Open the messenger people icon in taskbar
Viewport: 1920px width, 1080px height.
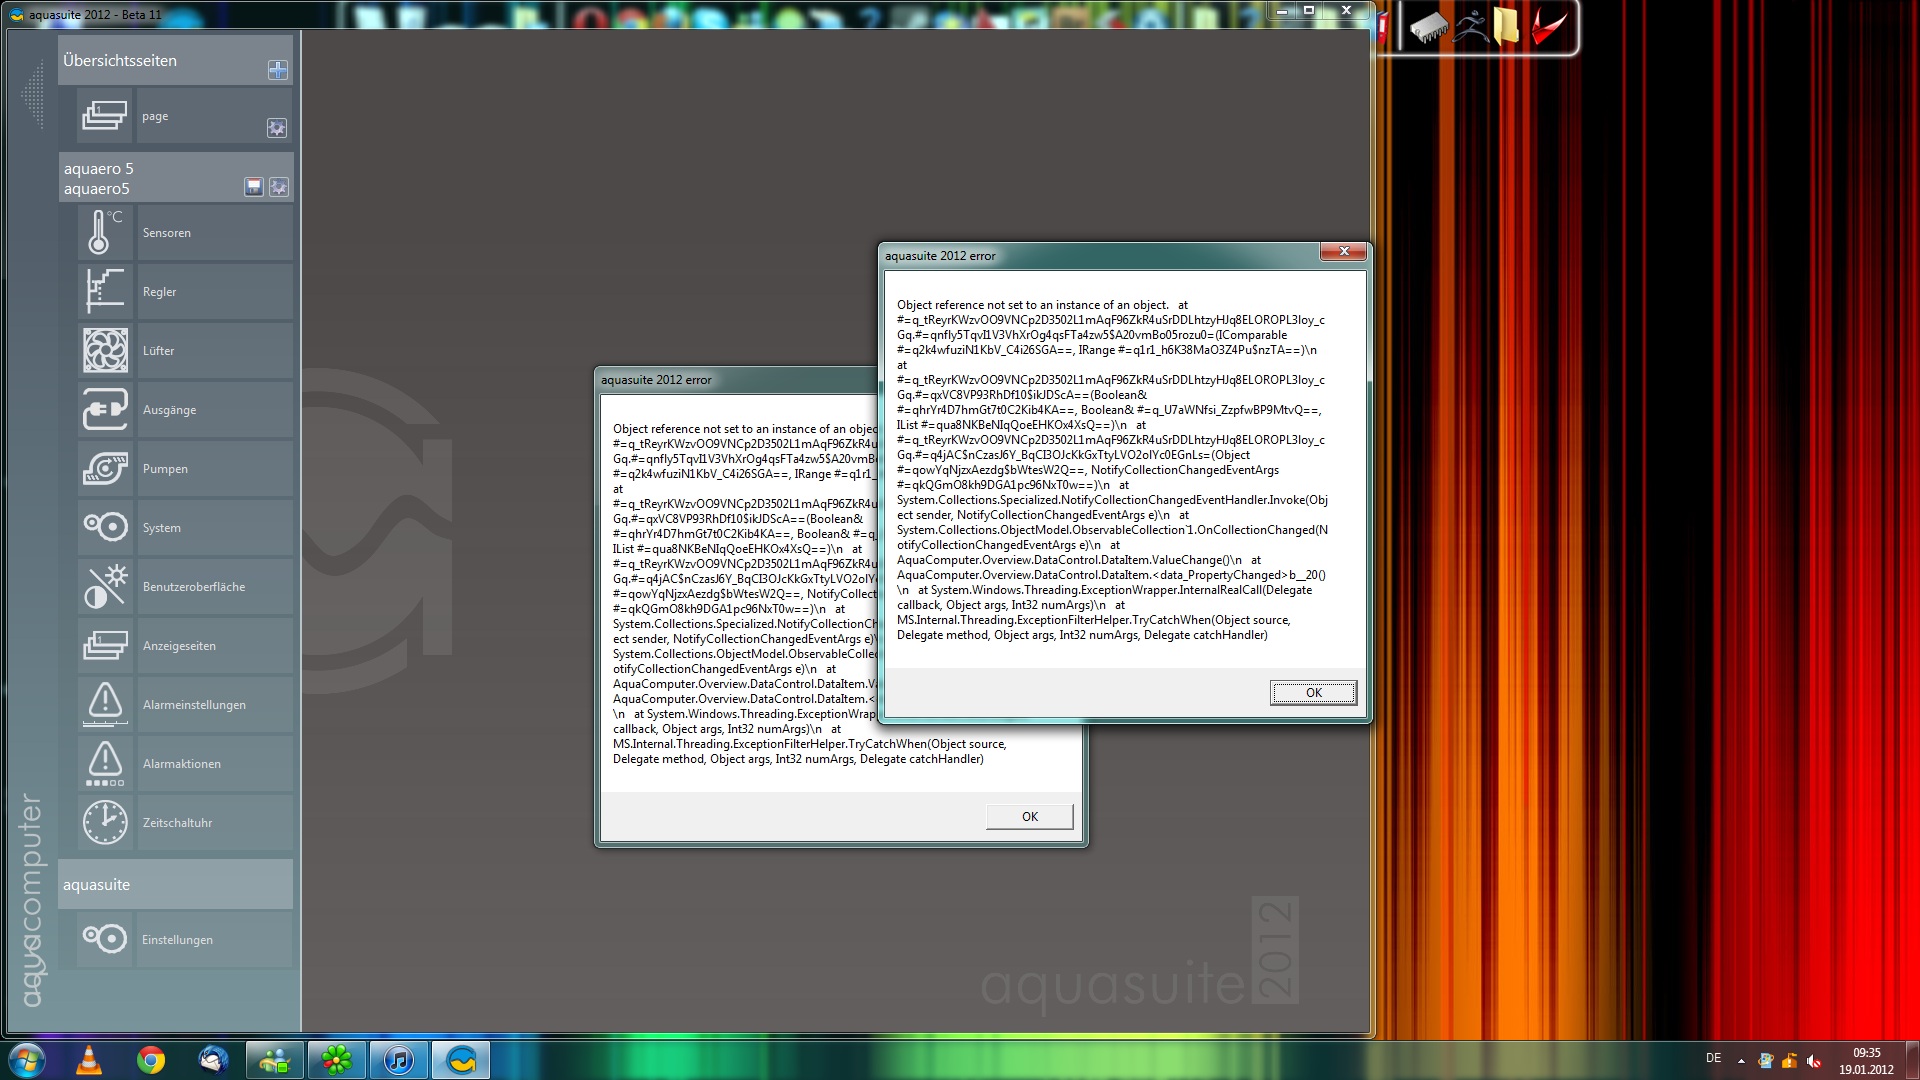(275, 1060)
